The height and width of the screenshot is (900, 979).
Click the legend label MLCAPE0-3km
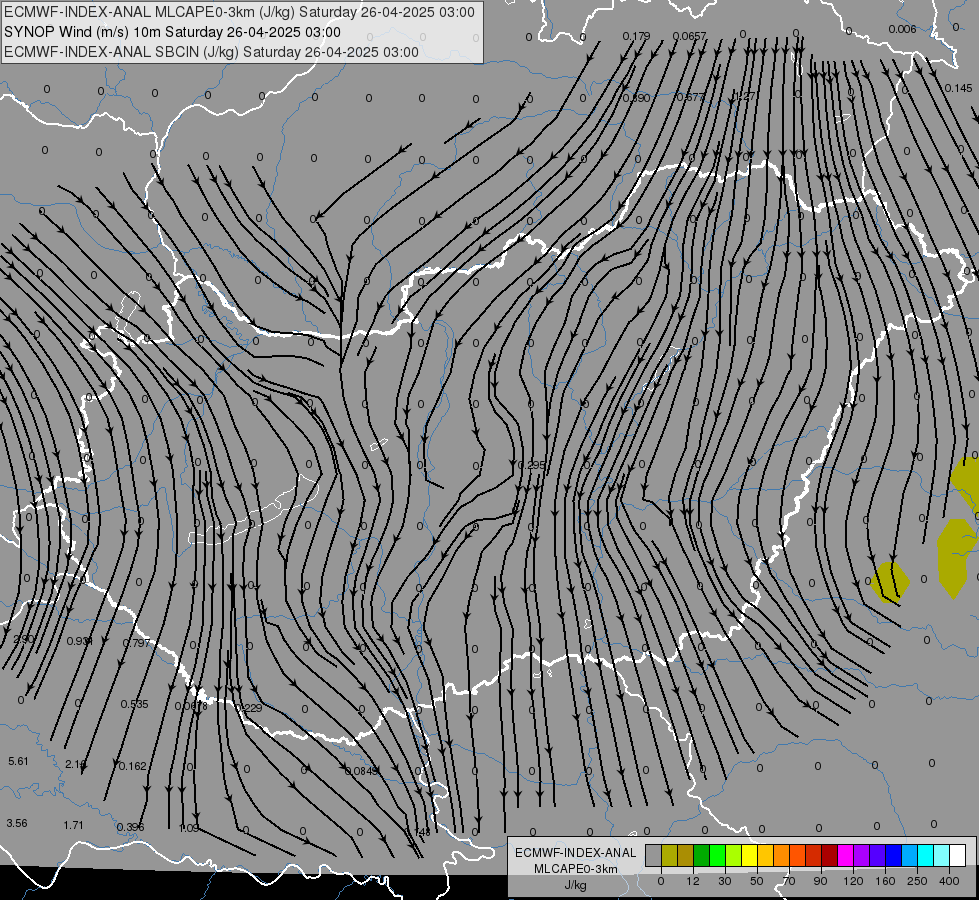(x=576, y=868)
